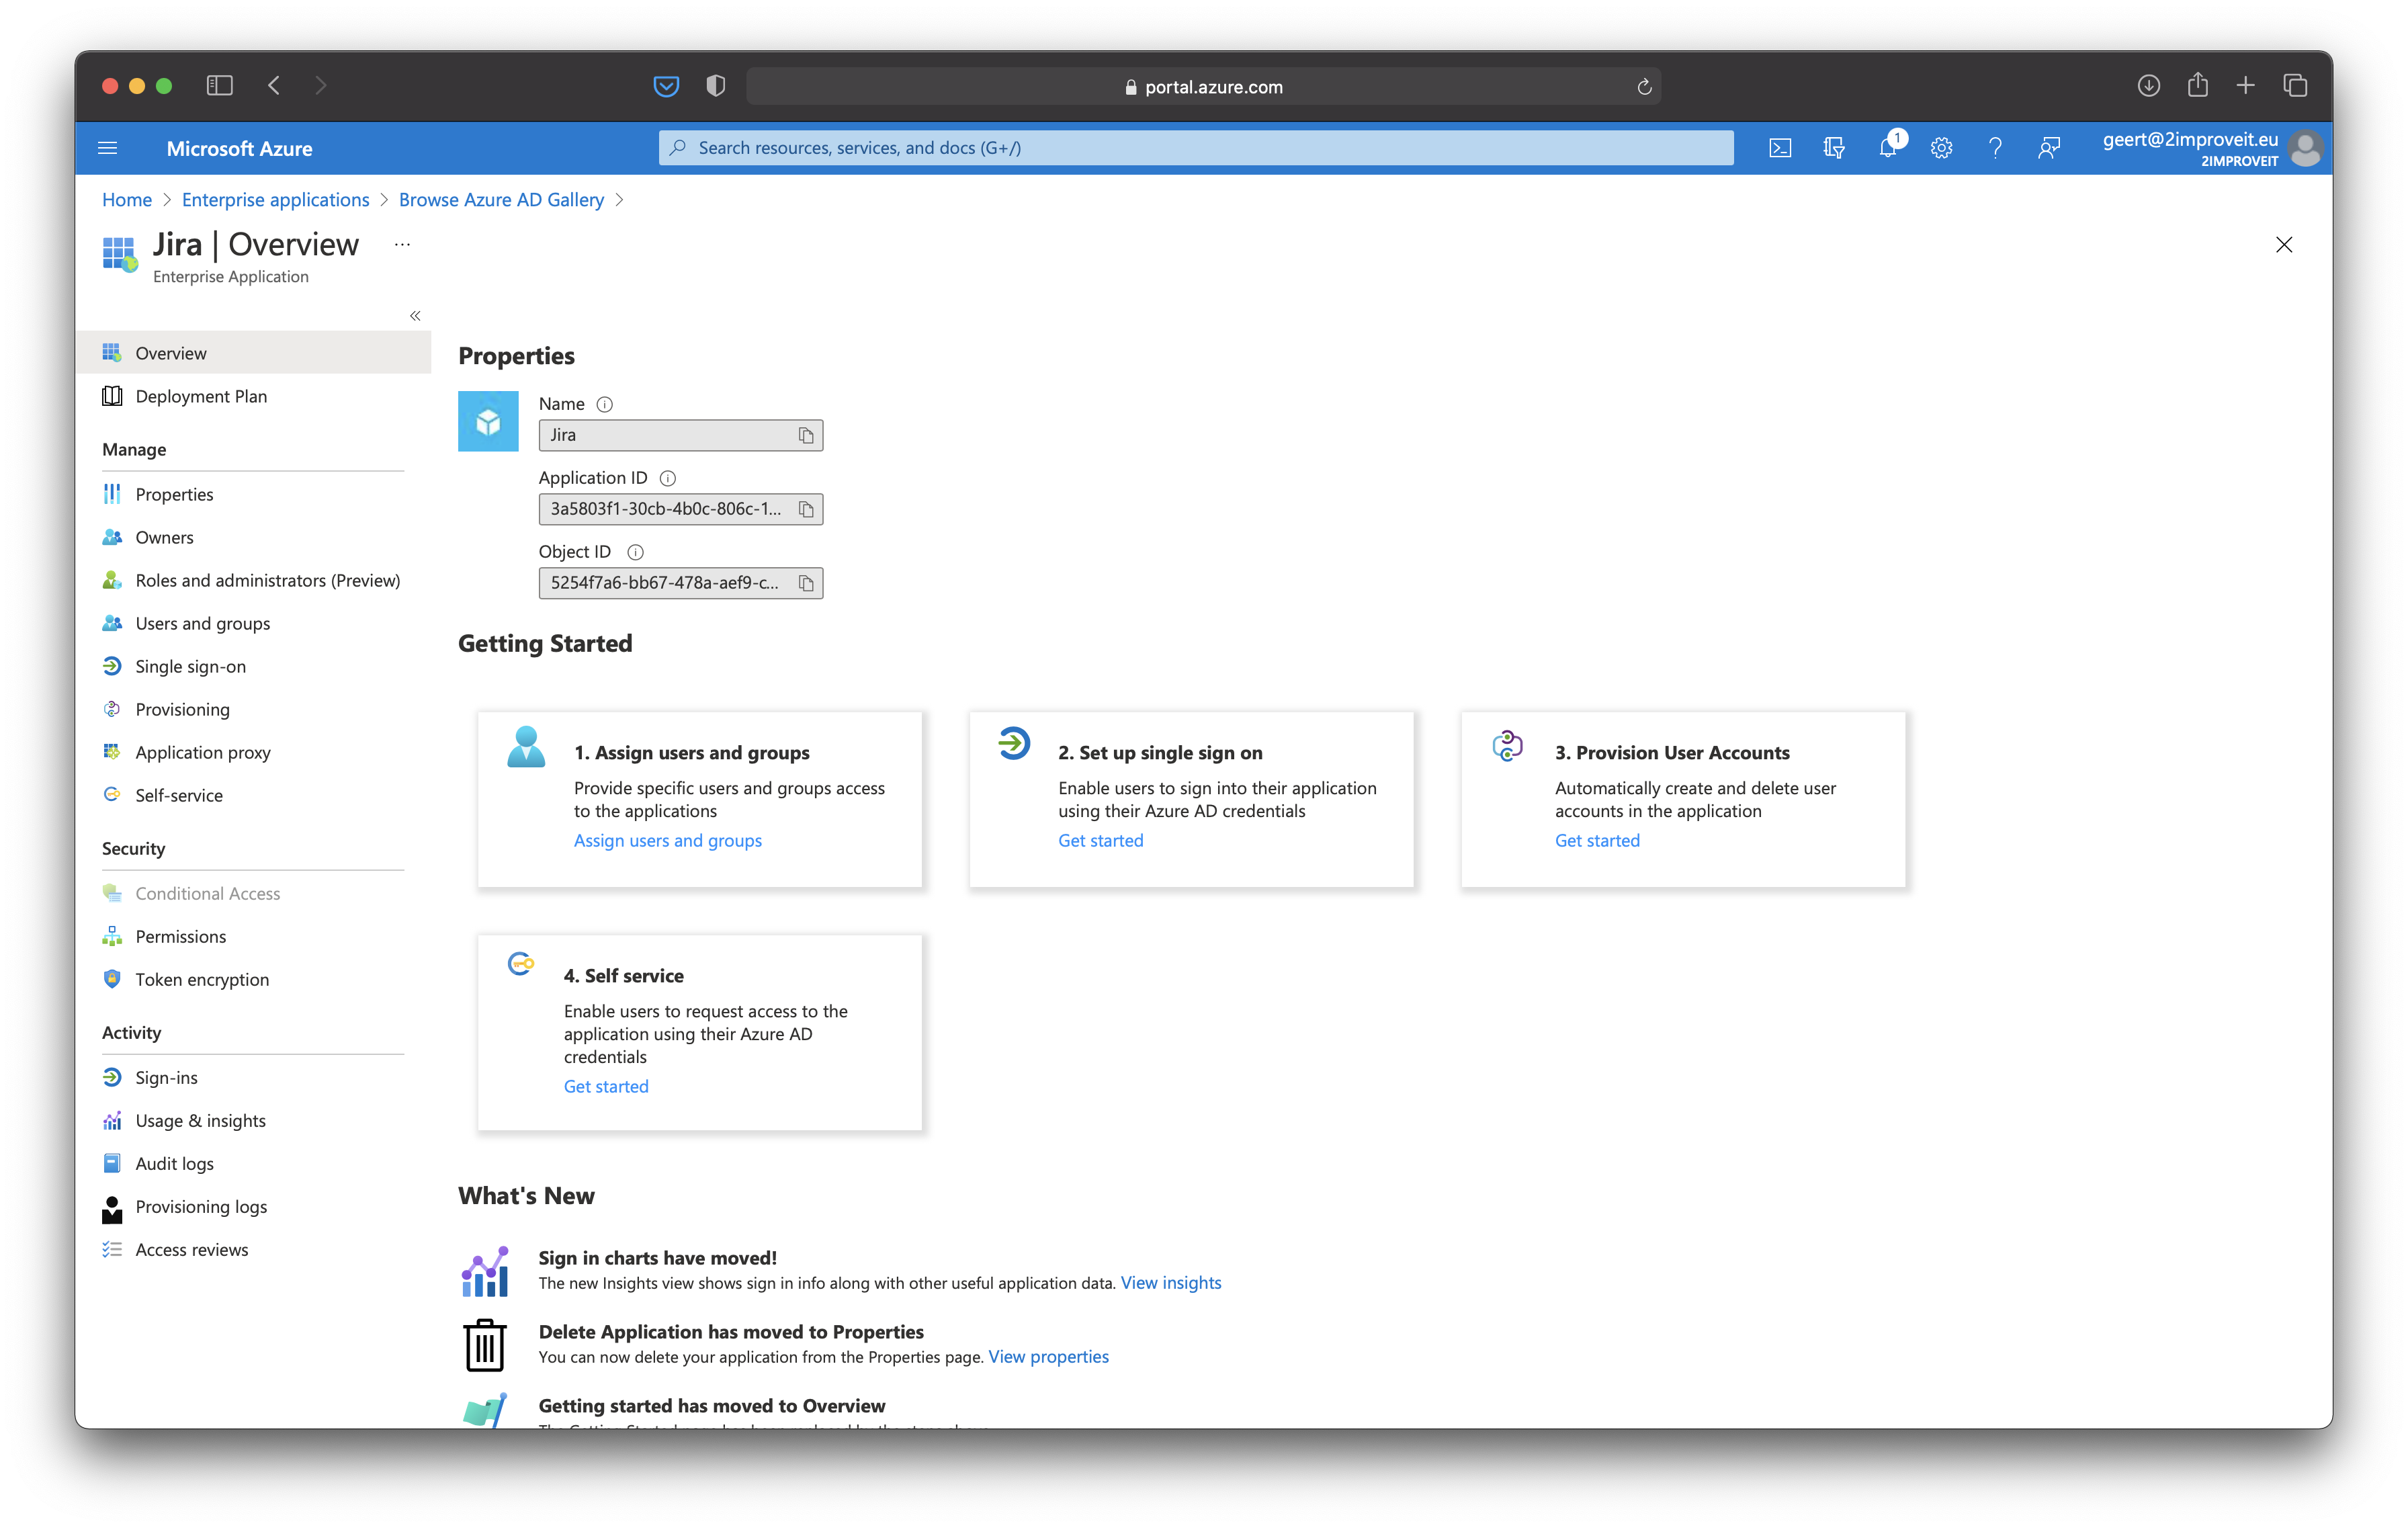Open Cloud Shell from the top bar

tap(1779, 148)
